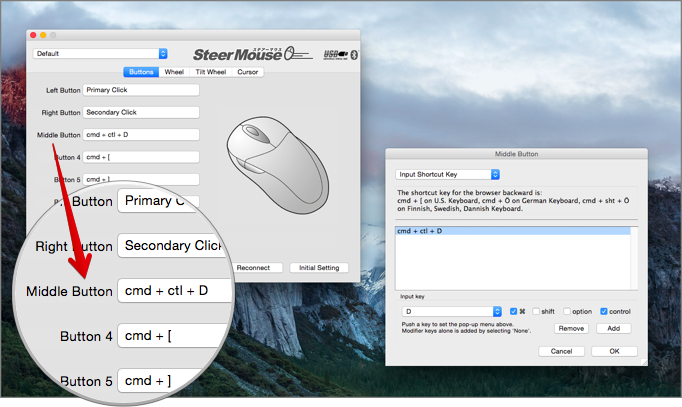Viewport: 682px width, 407px height.
Task: Switch to the Buttons tab
Action: click(141, 72)
